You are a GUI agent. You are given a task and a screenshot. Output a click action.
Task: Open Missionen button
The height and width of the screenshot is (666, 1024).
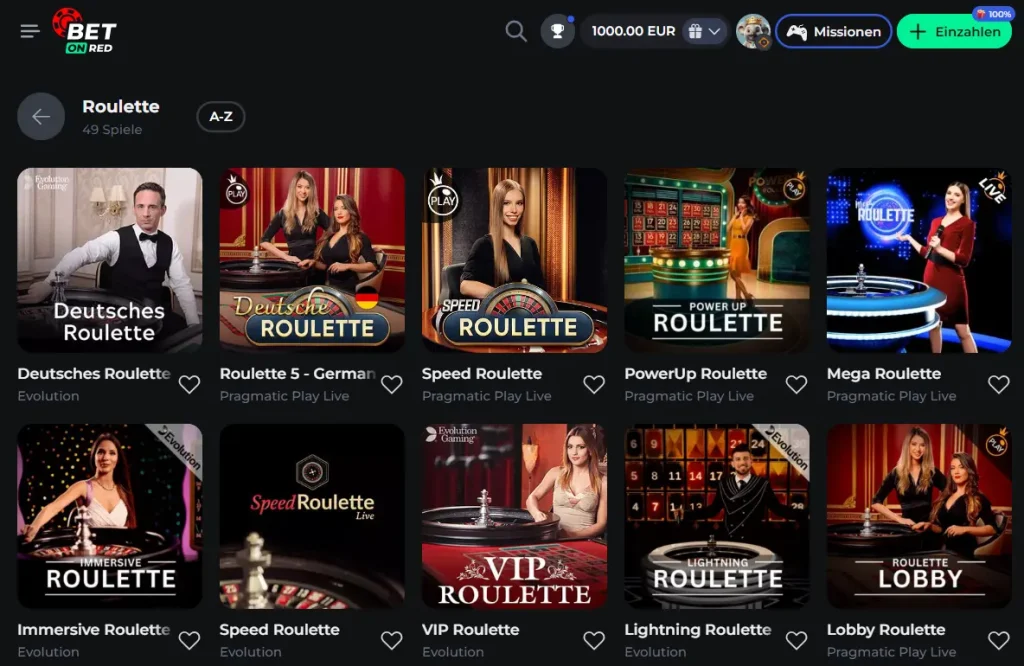point(833,31)
